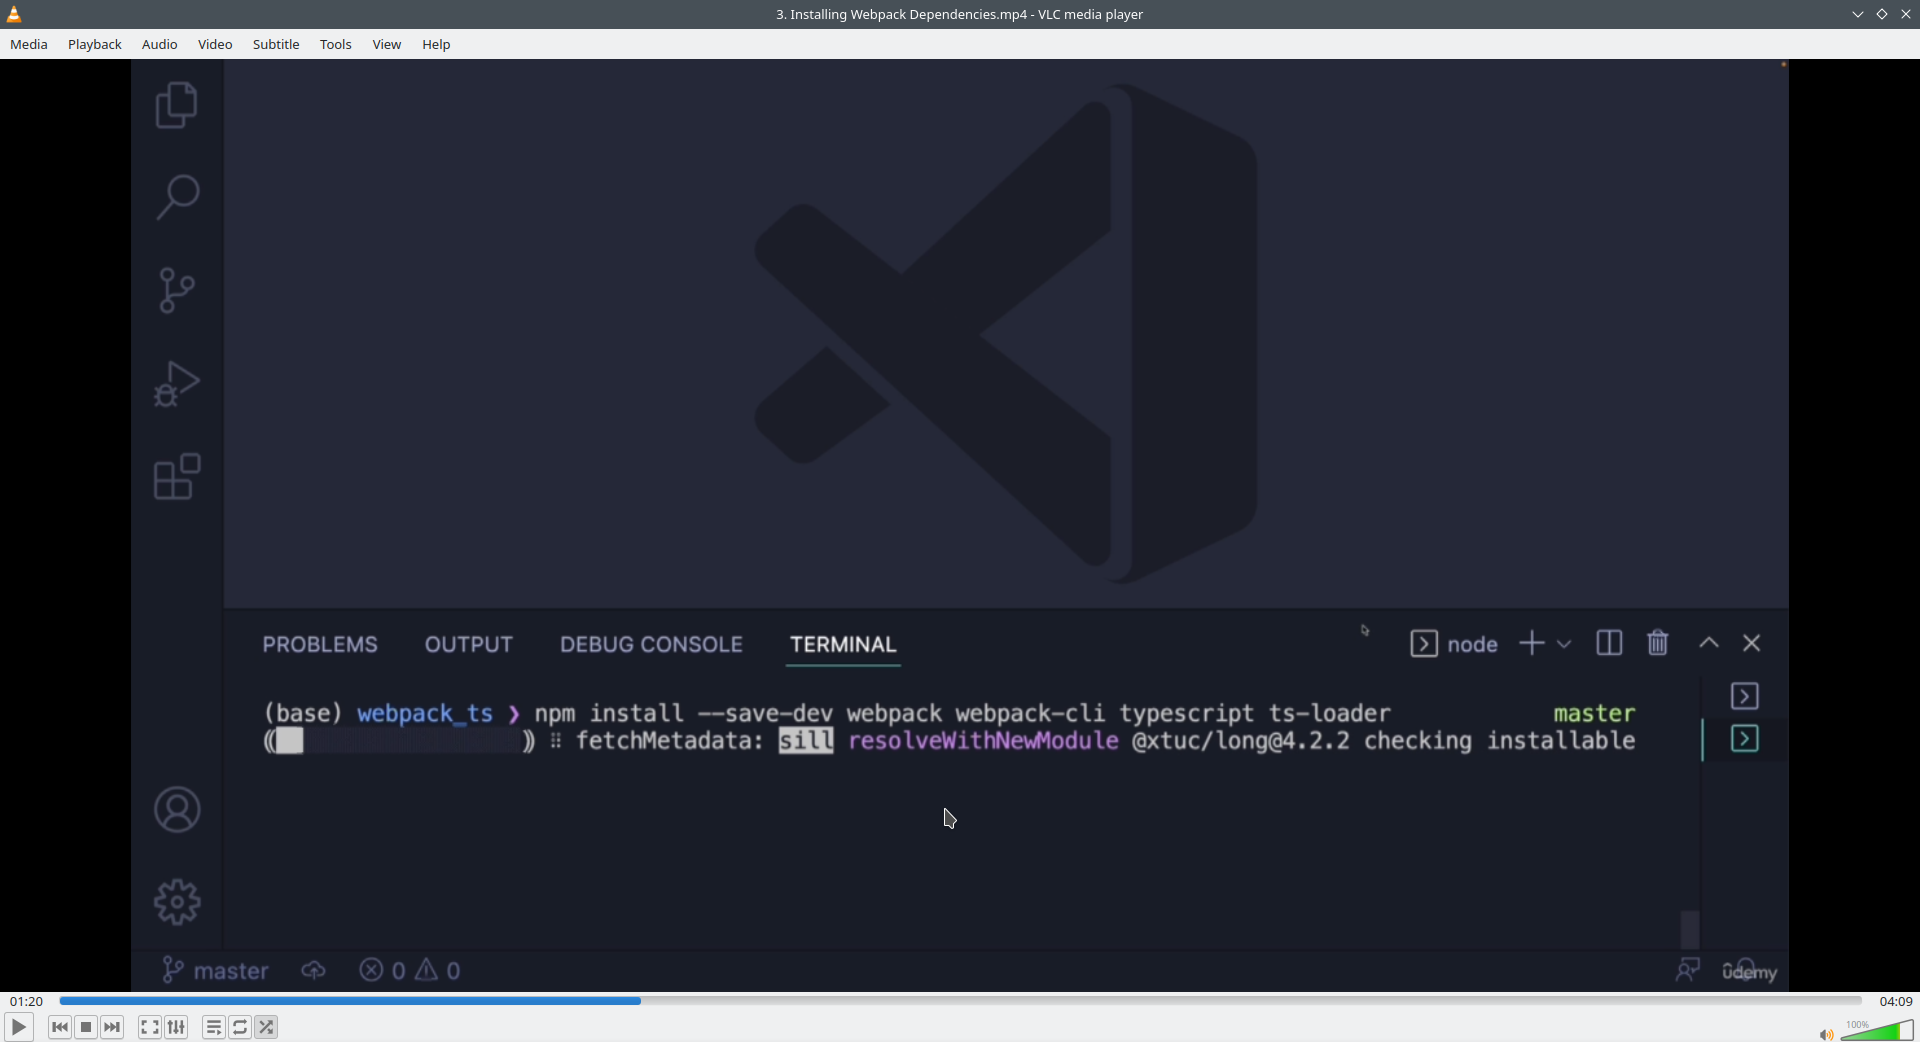Toggle the playlist view
This screenshot has height=1042, width=1920.
click(214, 1027)
